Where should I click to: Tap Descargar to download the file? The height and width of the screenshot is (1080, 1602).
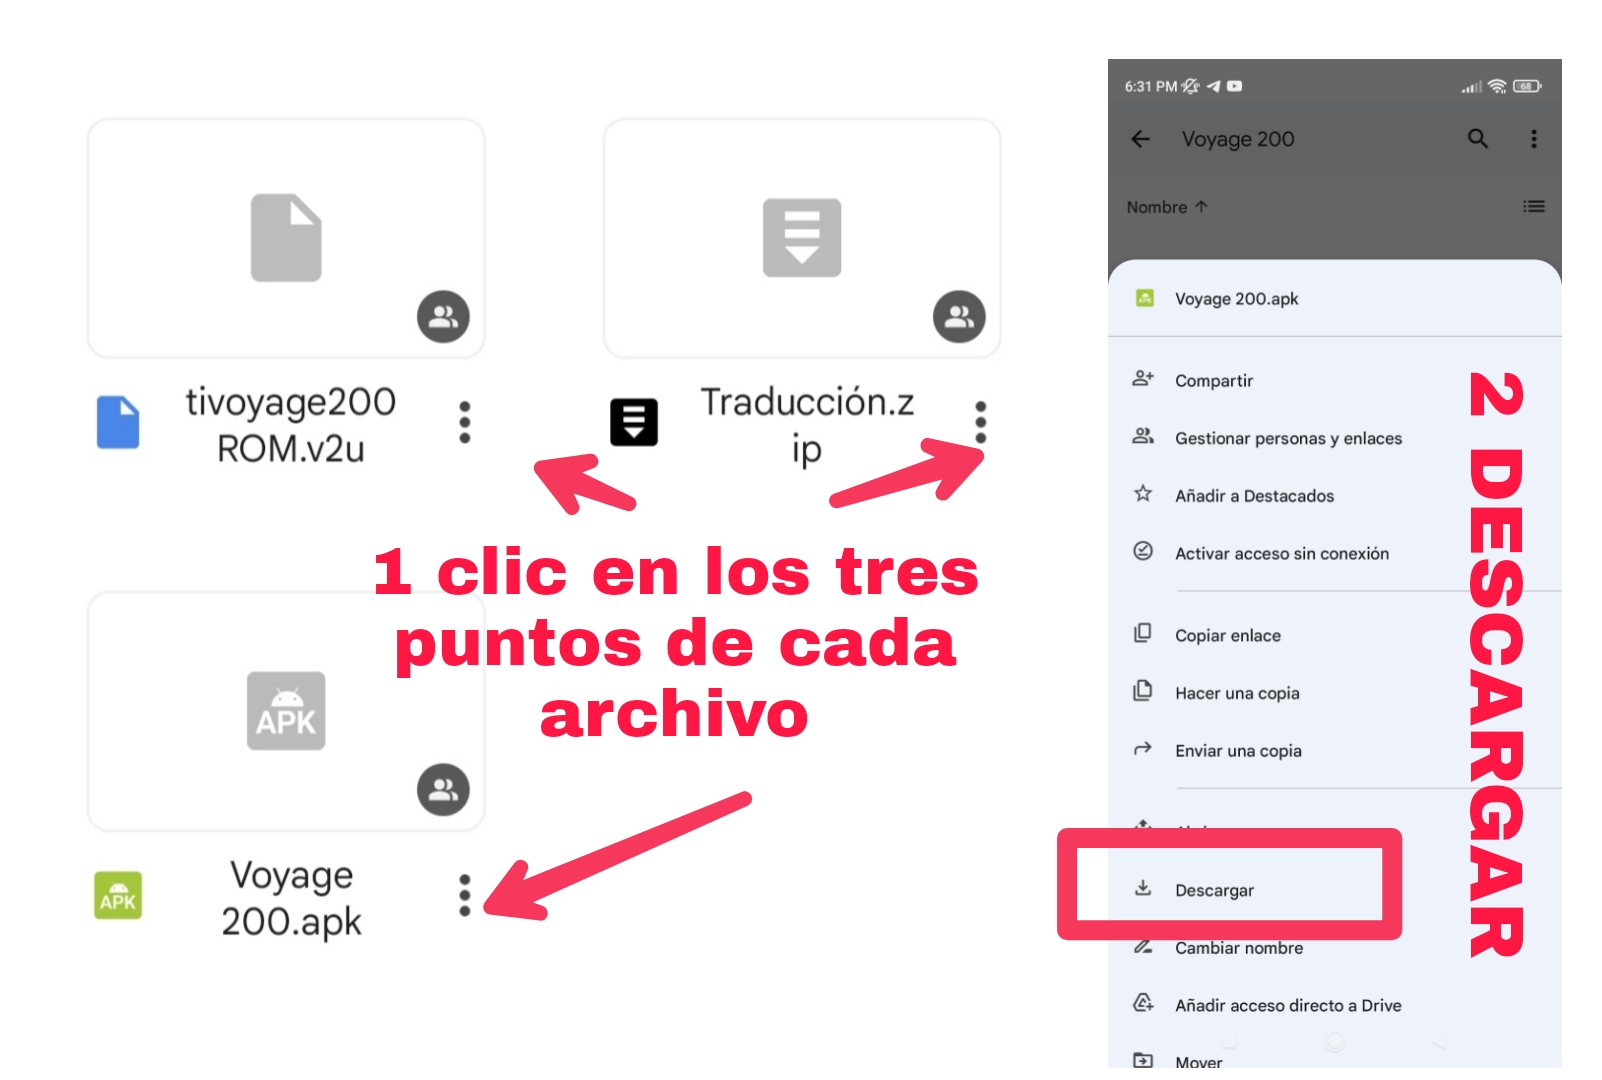(1335, 890)
